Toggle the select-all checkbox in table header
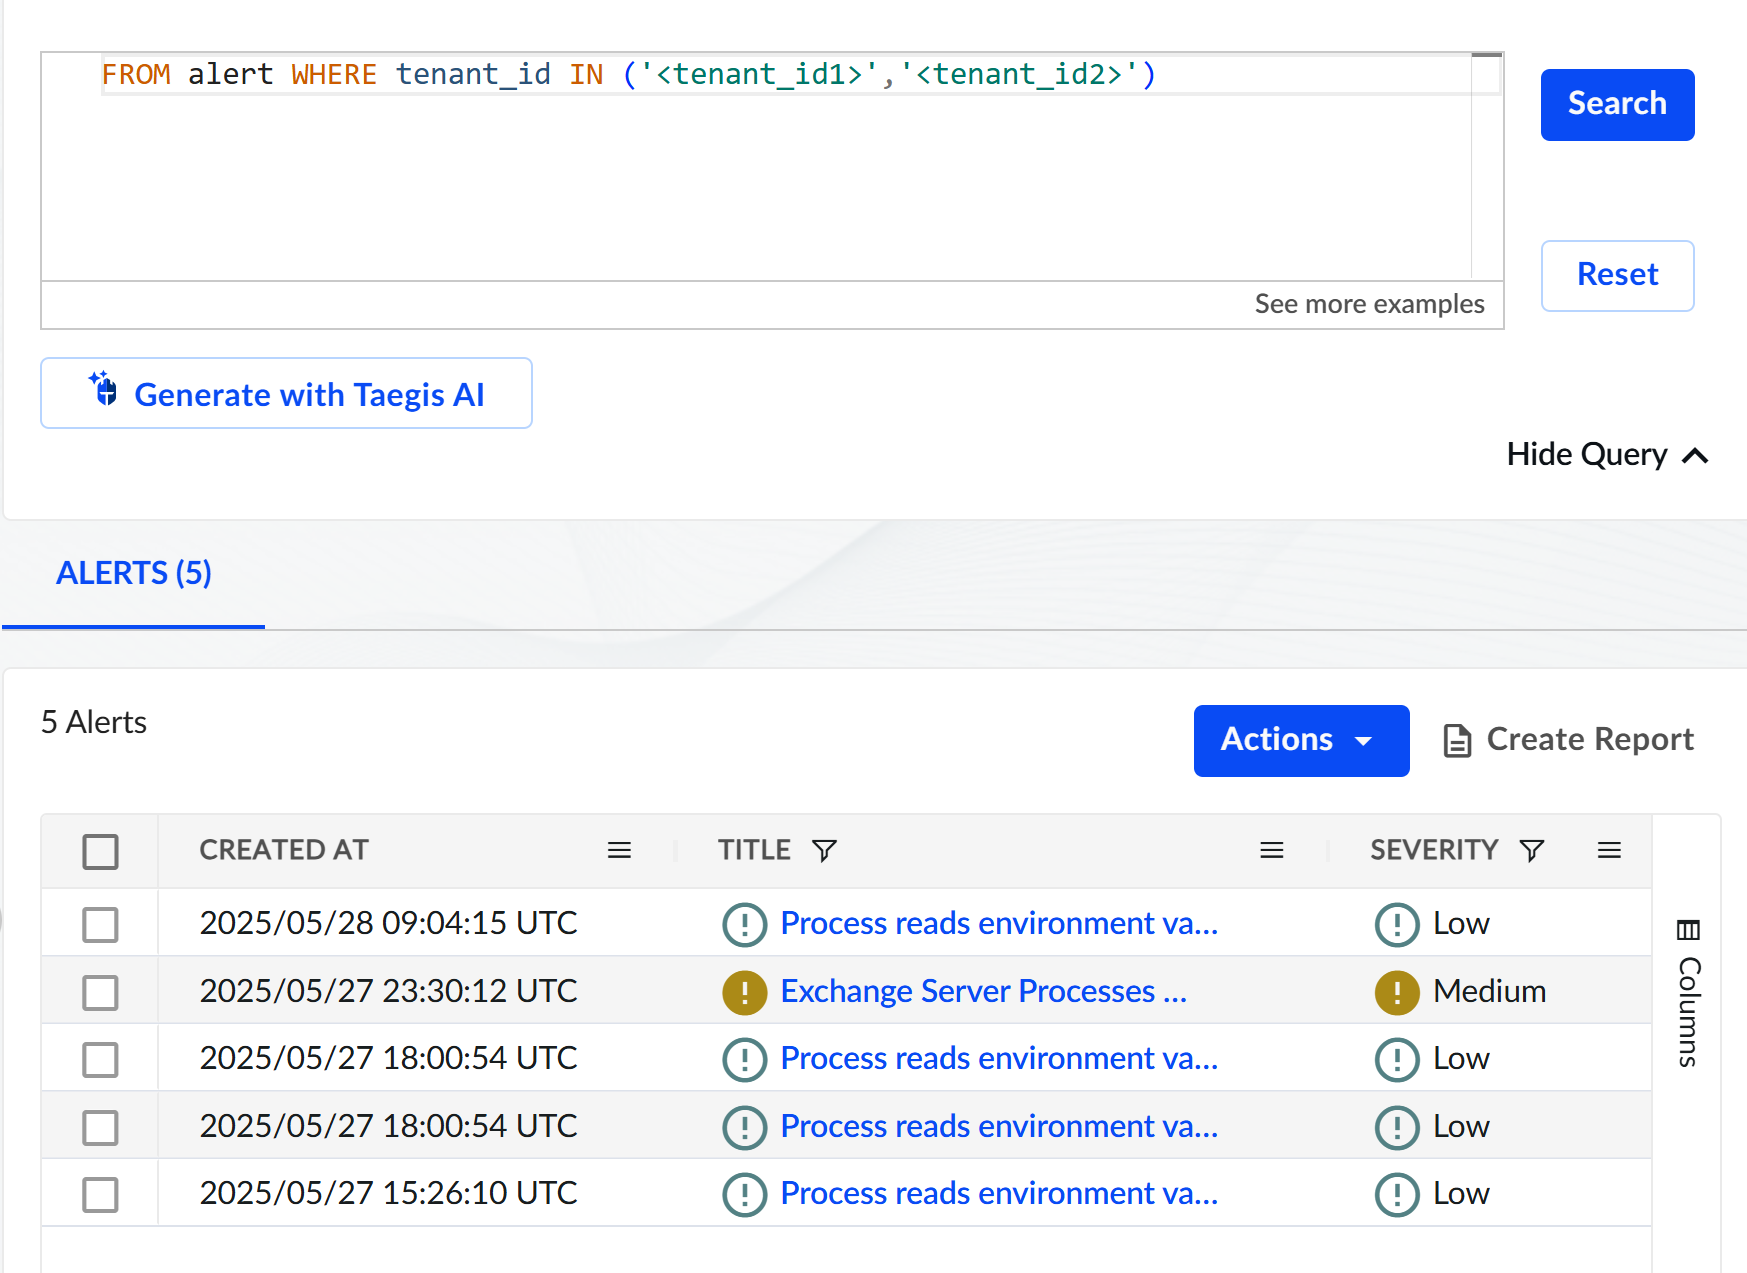1747x1273 pixels. tap(100, 852)
